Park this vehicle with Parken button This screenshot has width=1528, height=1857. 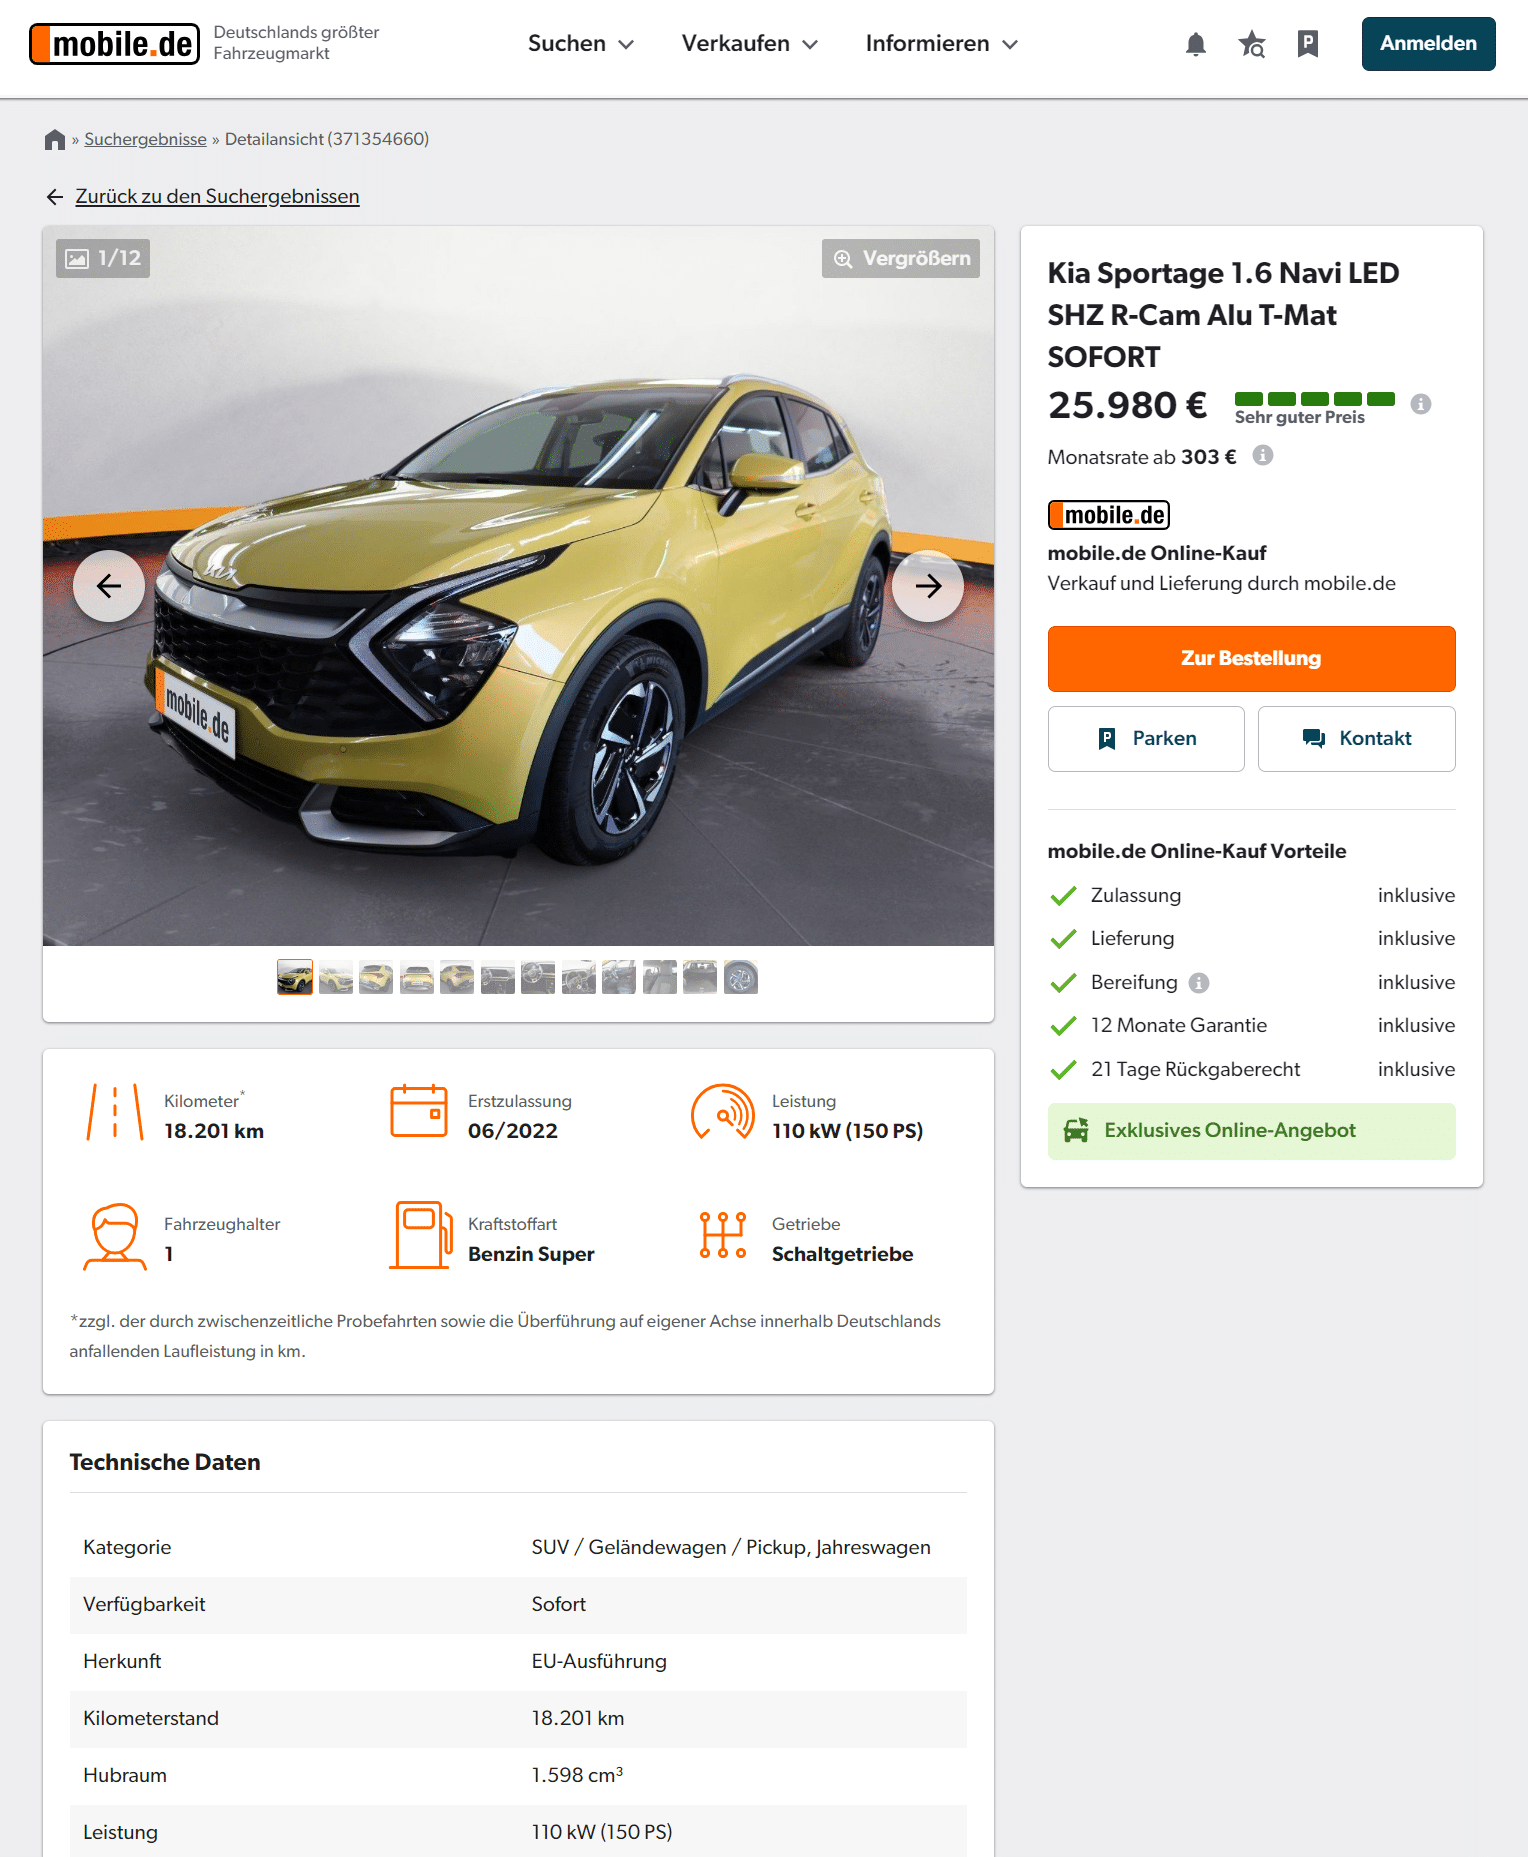pyautogui.click(x=1145, y=739)
